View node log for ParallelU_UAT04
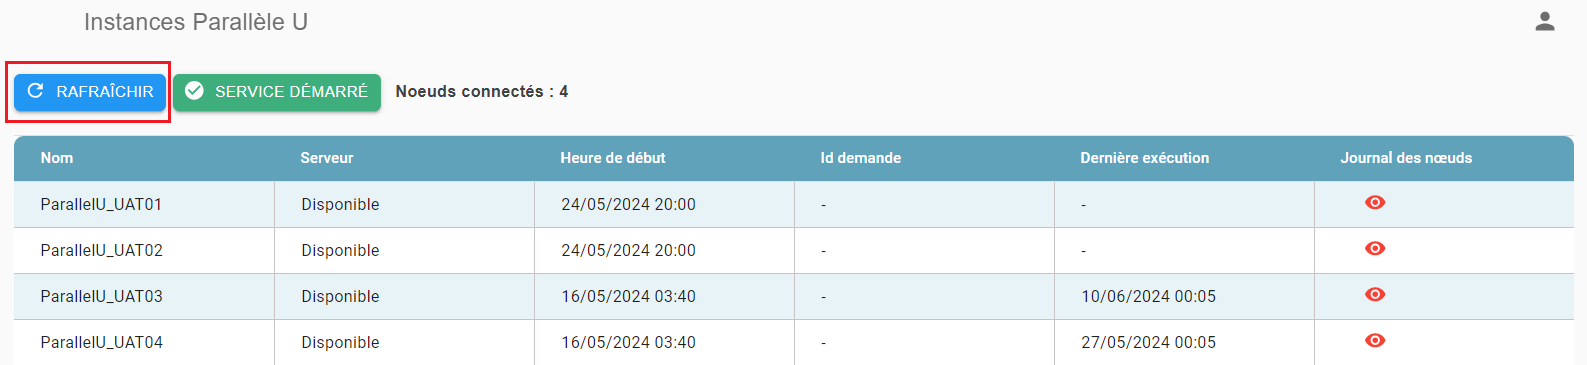The width and height of the screenshot is (1587, 365). tap(1375, 341)
